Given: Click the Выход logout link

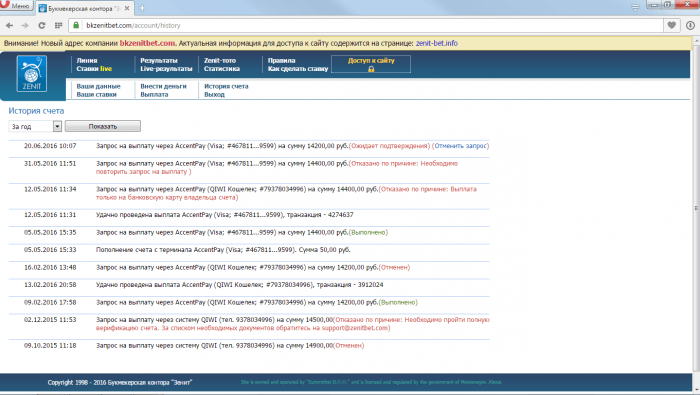Looking at the screenshot, I should tap(214, 95).
